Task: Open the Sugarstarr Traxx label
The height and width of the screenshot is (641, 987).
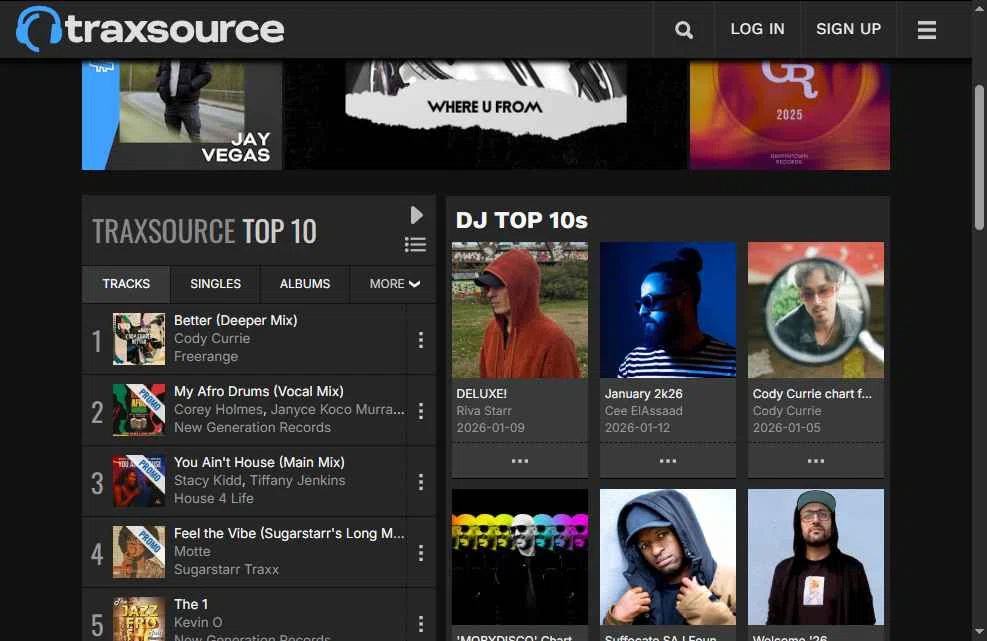Action: pos(226,570)
